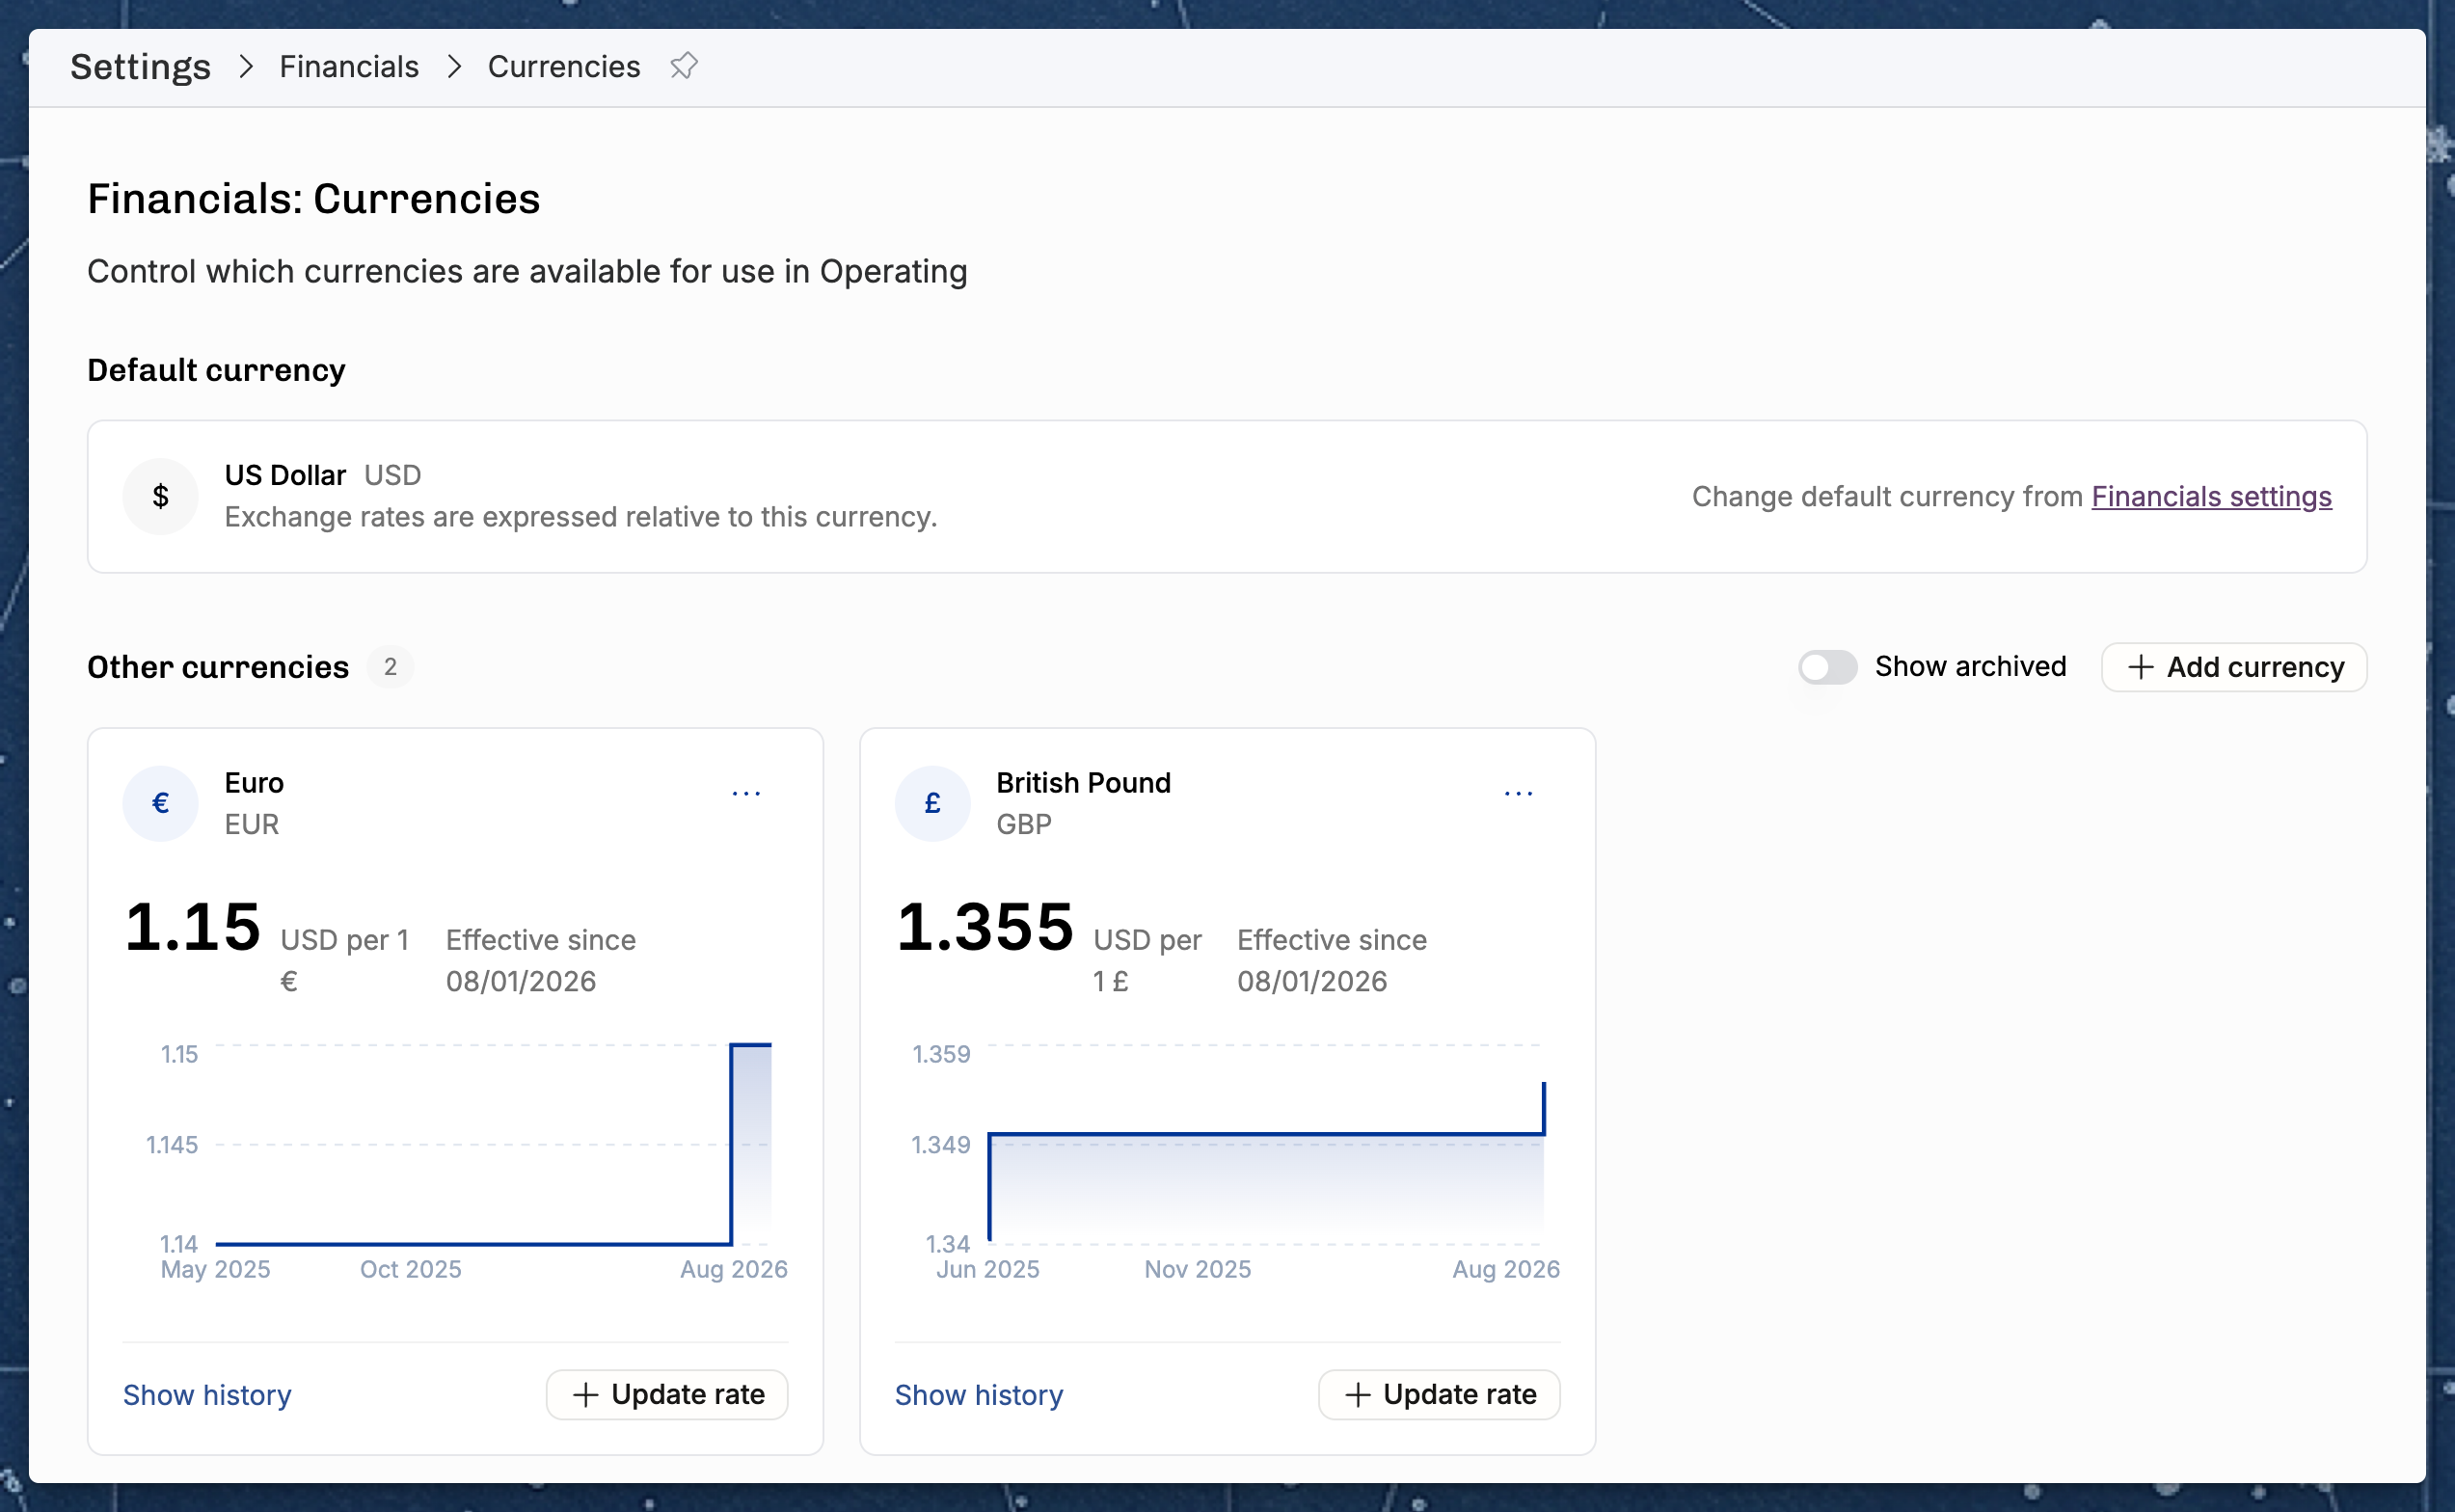Viewport: 2455px width, 1512px height.
Task: Open the Financials settings link
Action: [2211, 496]
